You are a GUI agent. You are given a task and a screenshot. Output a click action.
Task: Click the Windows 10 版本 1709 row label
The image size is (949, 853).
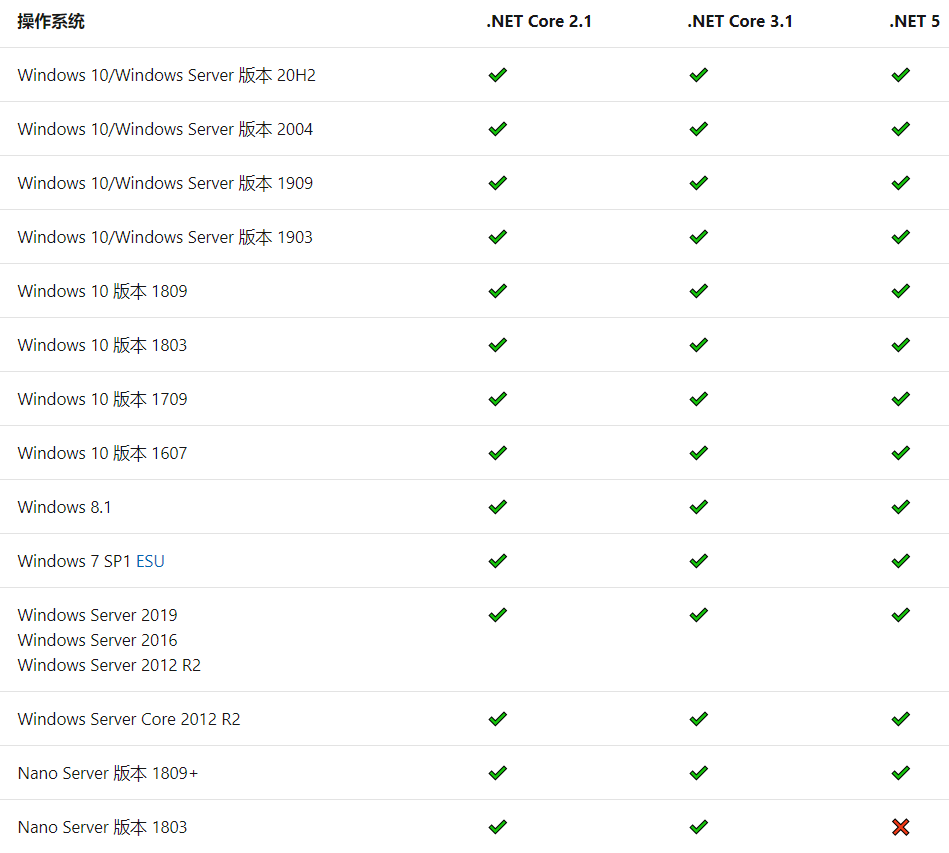102,399
